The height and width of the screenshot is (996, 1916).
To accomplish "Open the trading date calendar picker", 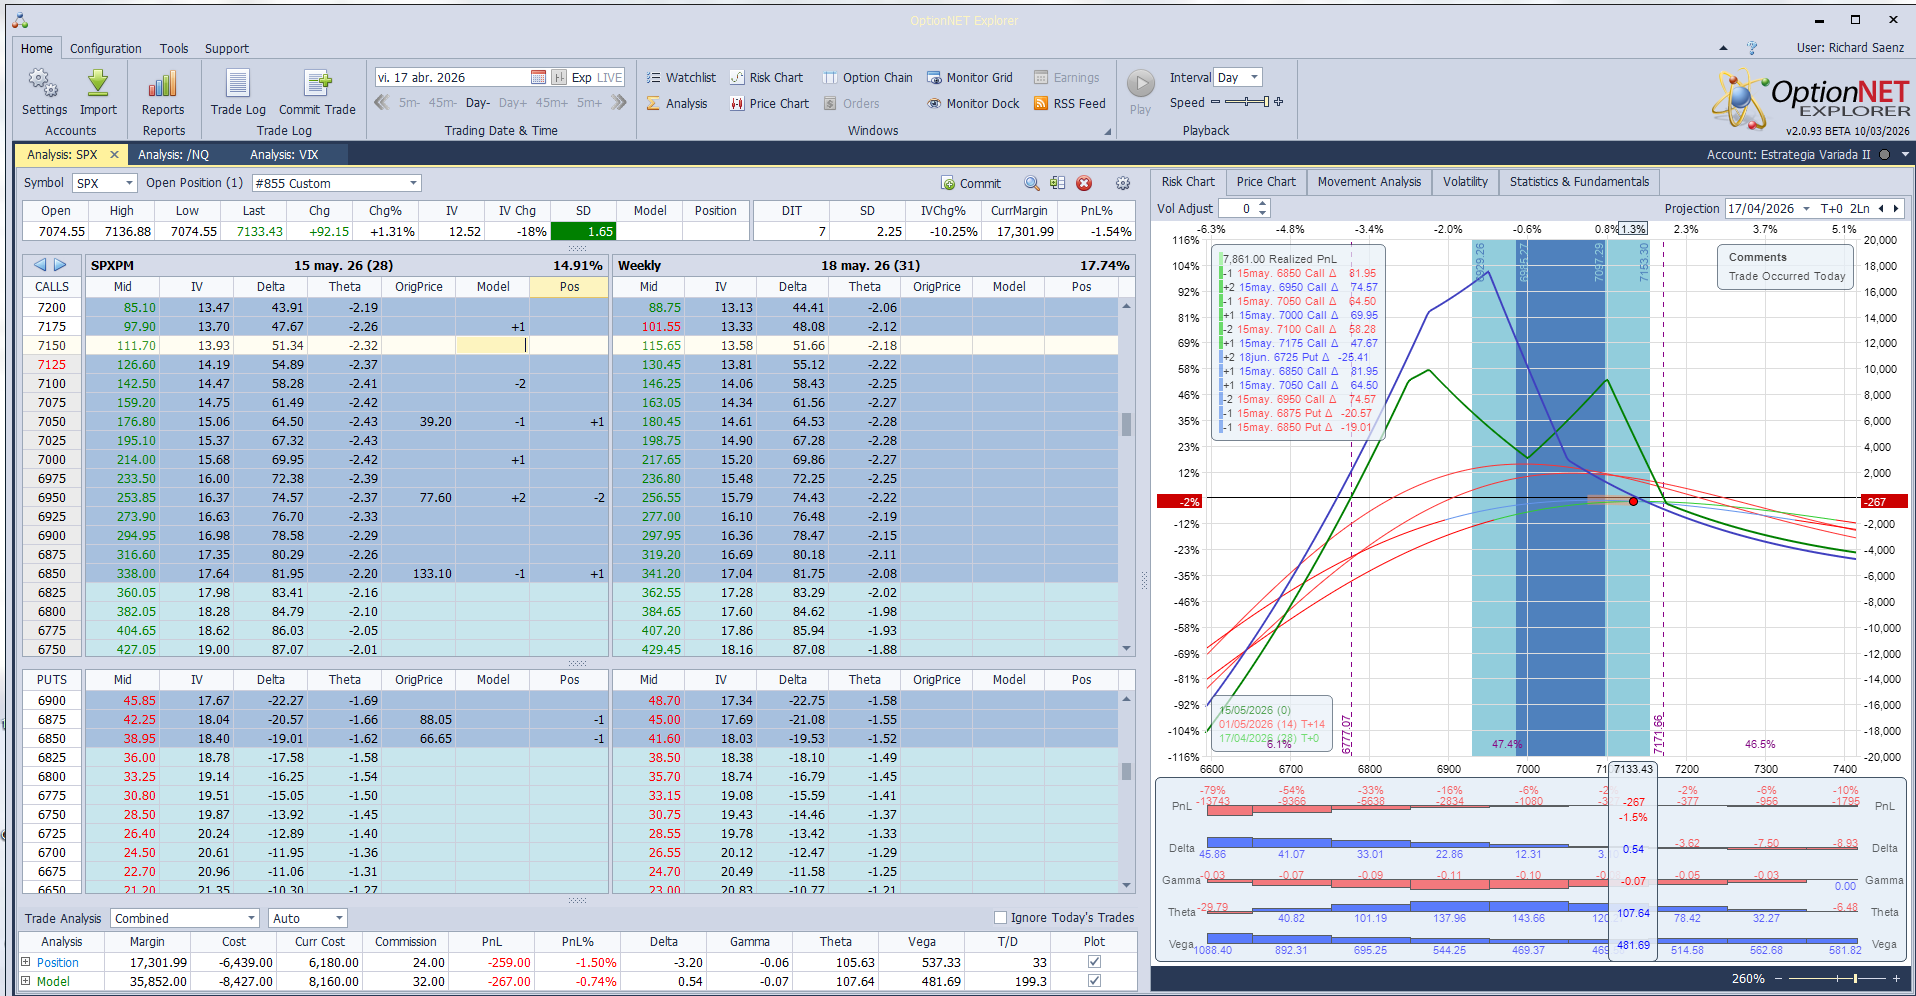I will pos(538,77).
